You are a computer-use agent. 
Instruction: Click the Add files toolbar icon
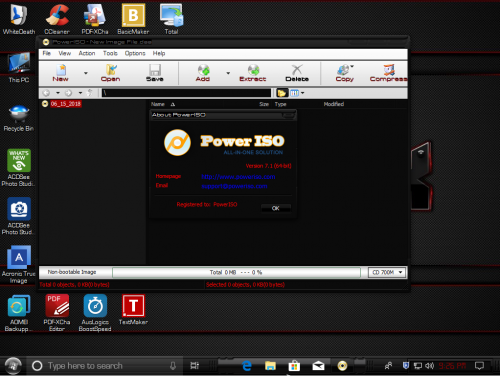click(x=203, y=73)
